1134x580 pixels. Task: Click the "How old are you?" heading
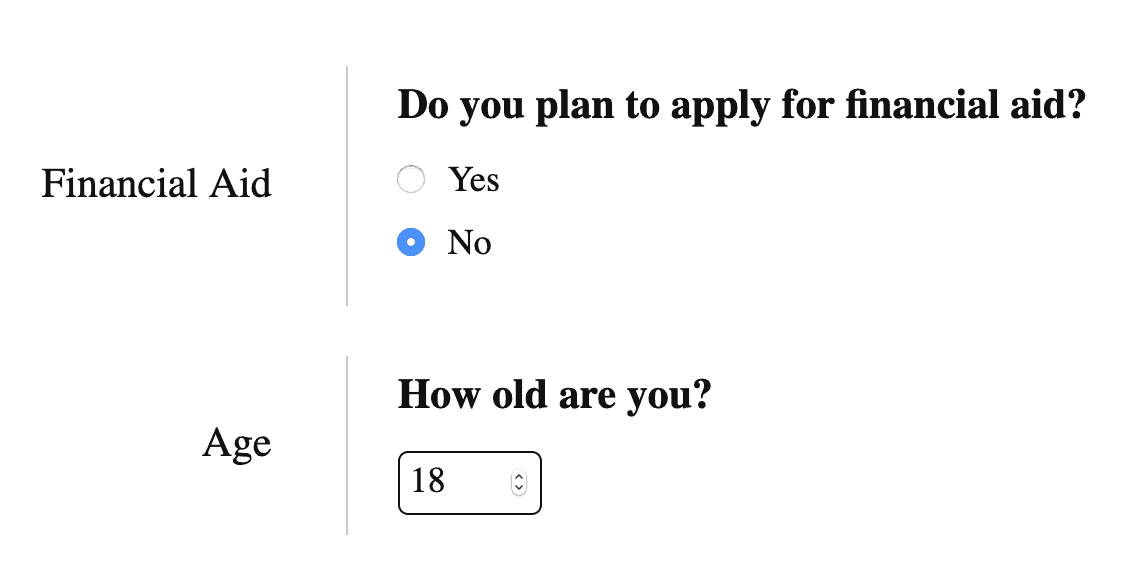[x=554, y=395]
